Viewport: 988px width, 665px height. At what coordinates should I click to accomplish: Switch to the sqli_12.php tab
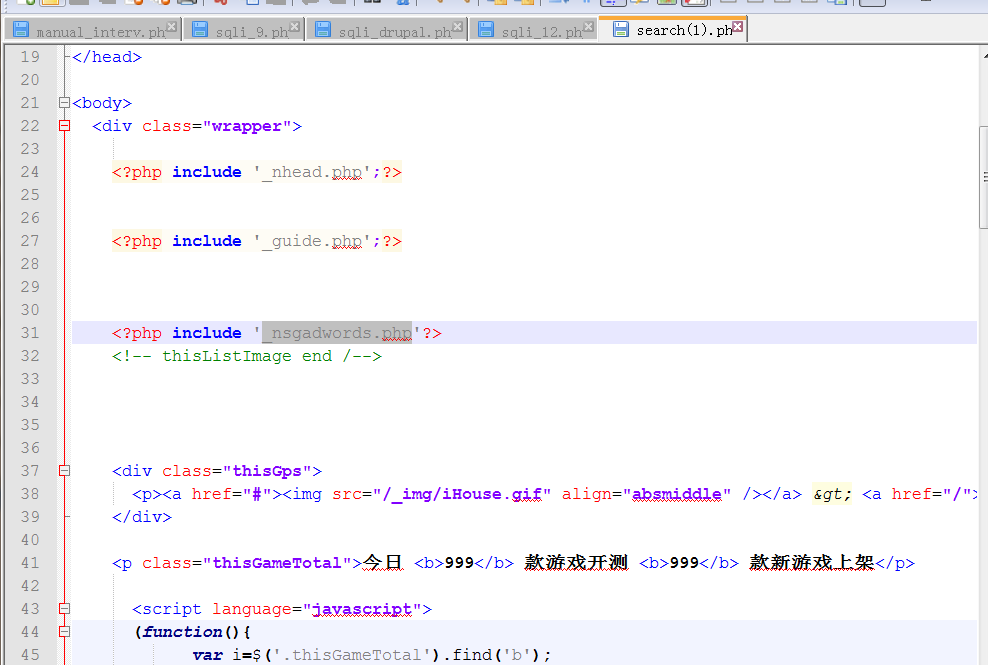tap(533, 30)
